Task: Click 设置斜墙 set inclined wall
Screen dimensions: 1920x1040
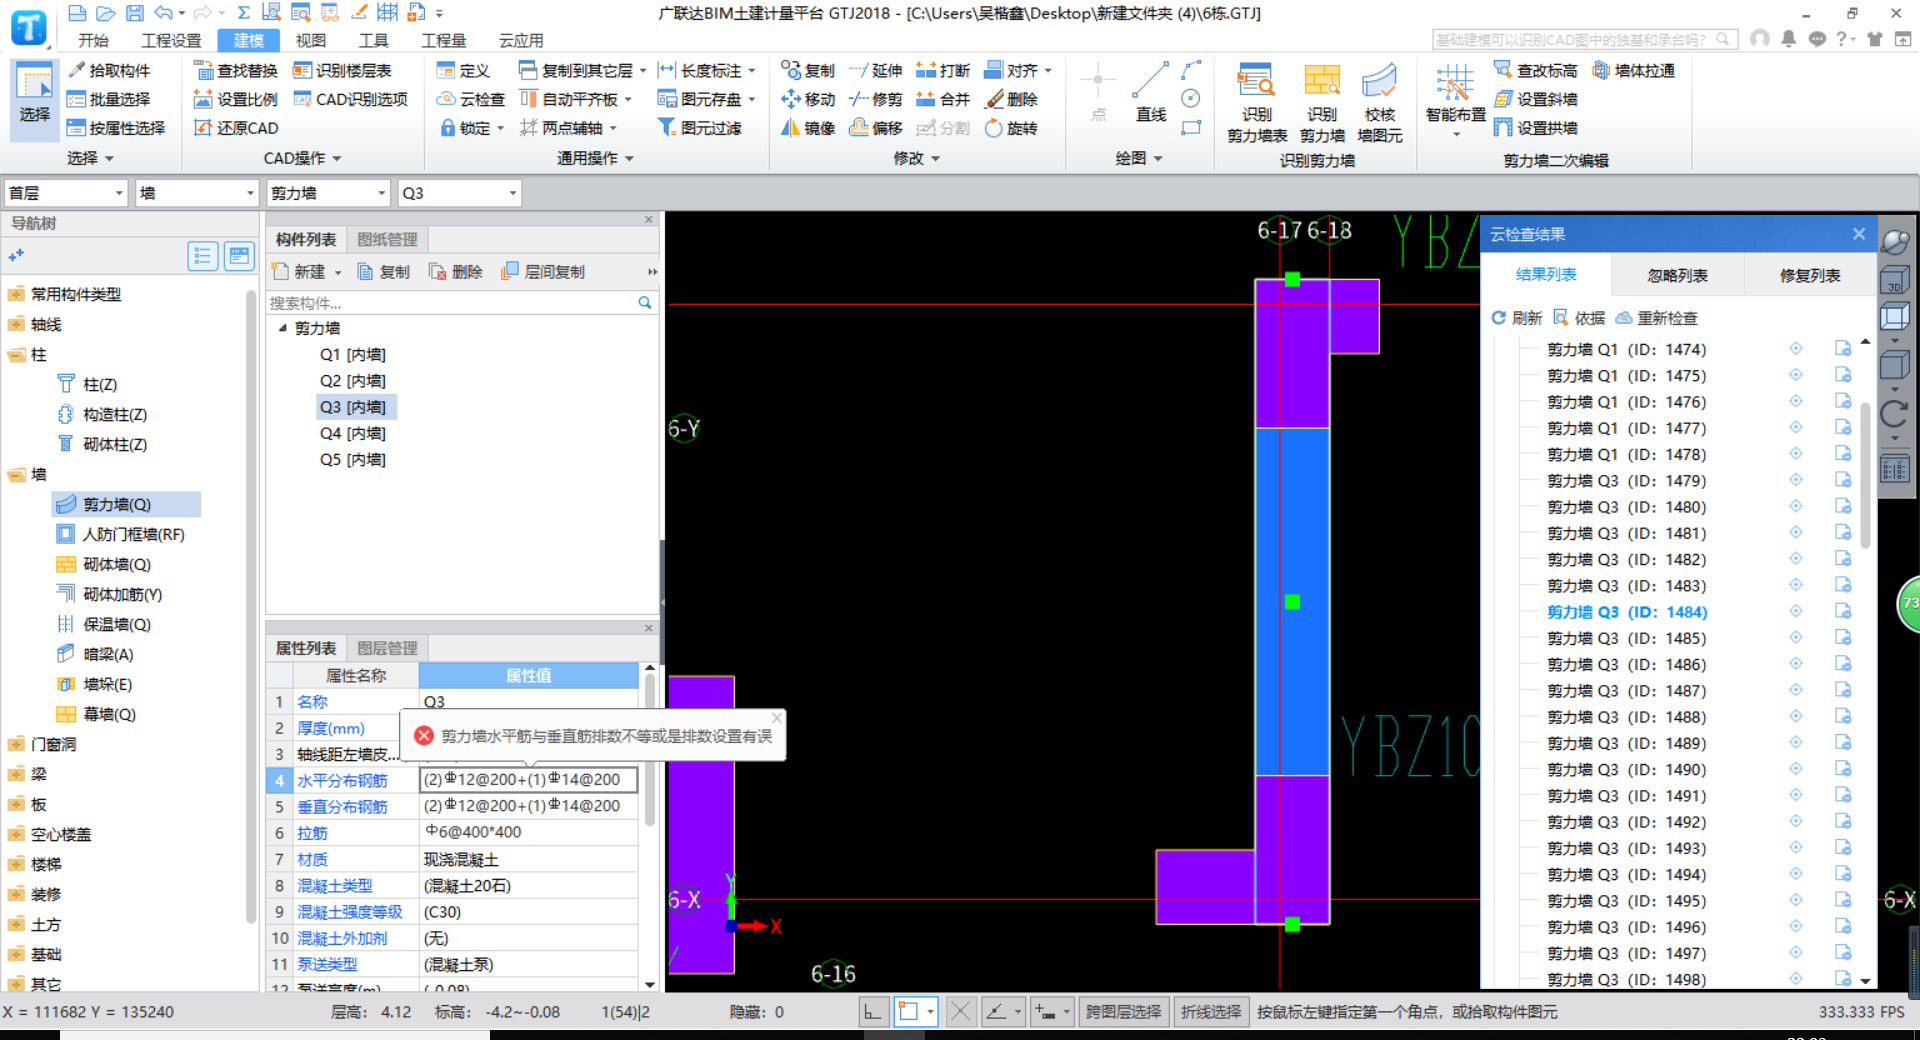Action: [1535, 99]
